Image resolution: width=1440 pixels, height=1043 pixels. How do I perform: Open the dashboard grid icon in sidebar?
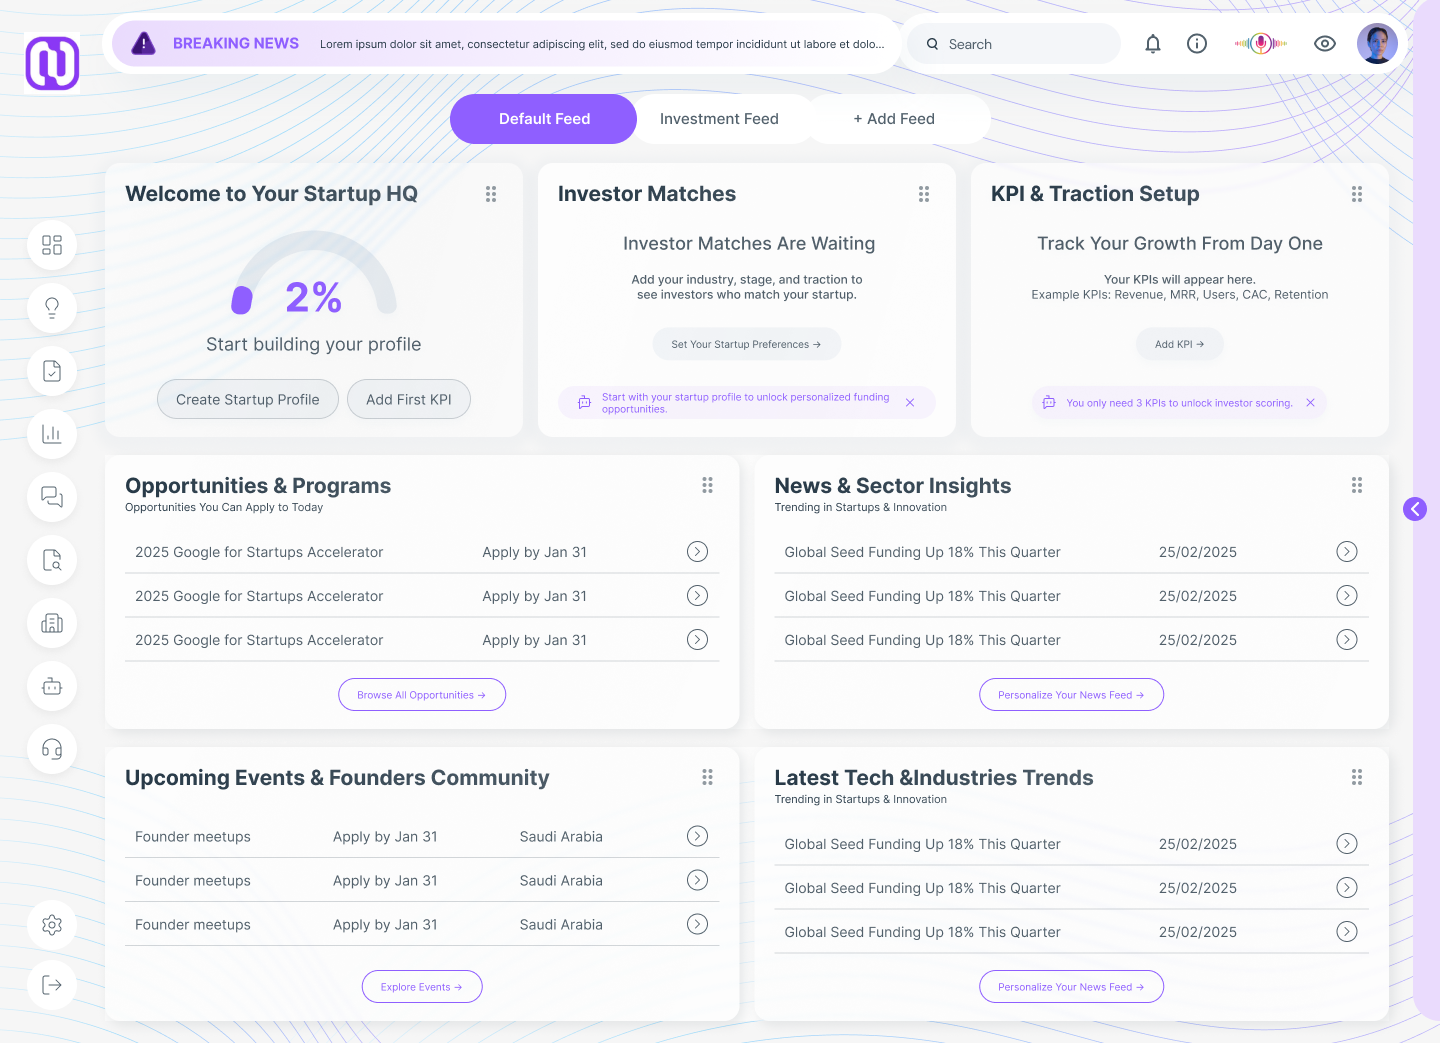tap(52, 245)
